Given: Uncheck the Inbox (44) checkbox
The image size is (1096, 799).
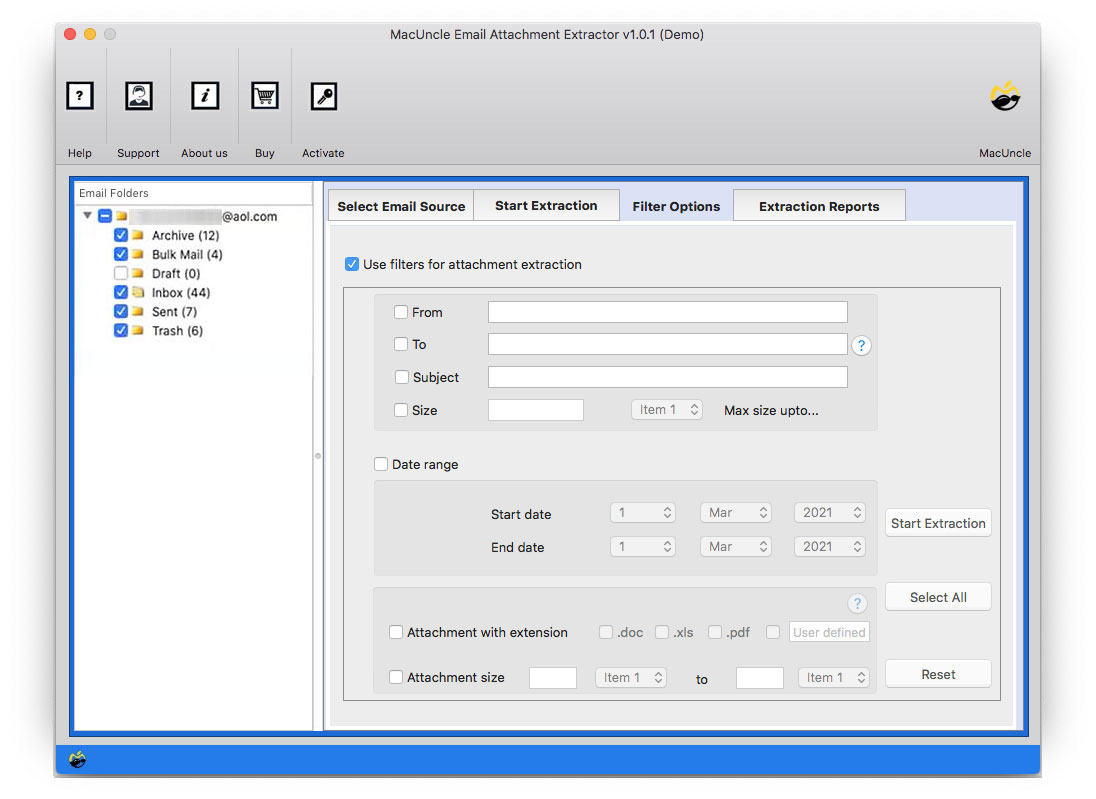Looking at the screenshot, I should [121, 292].
